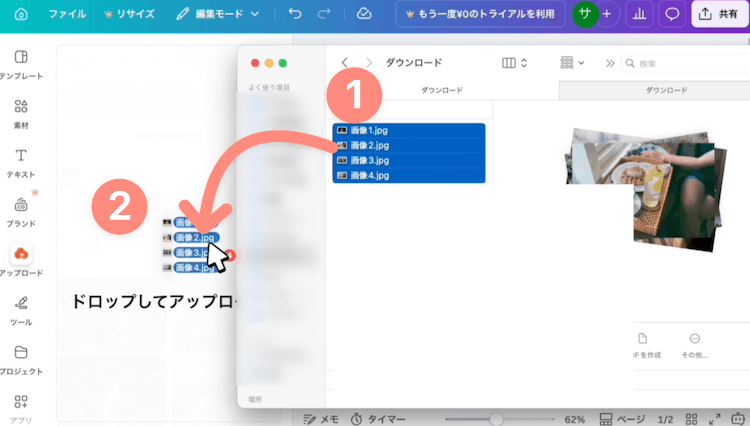The image size is (750, 426).
Task: Go forward in the Finder window
Action: 369,63
